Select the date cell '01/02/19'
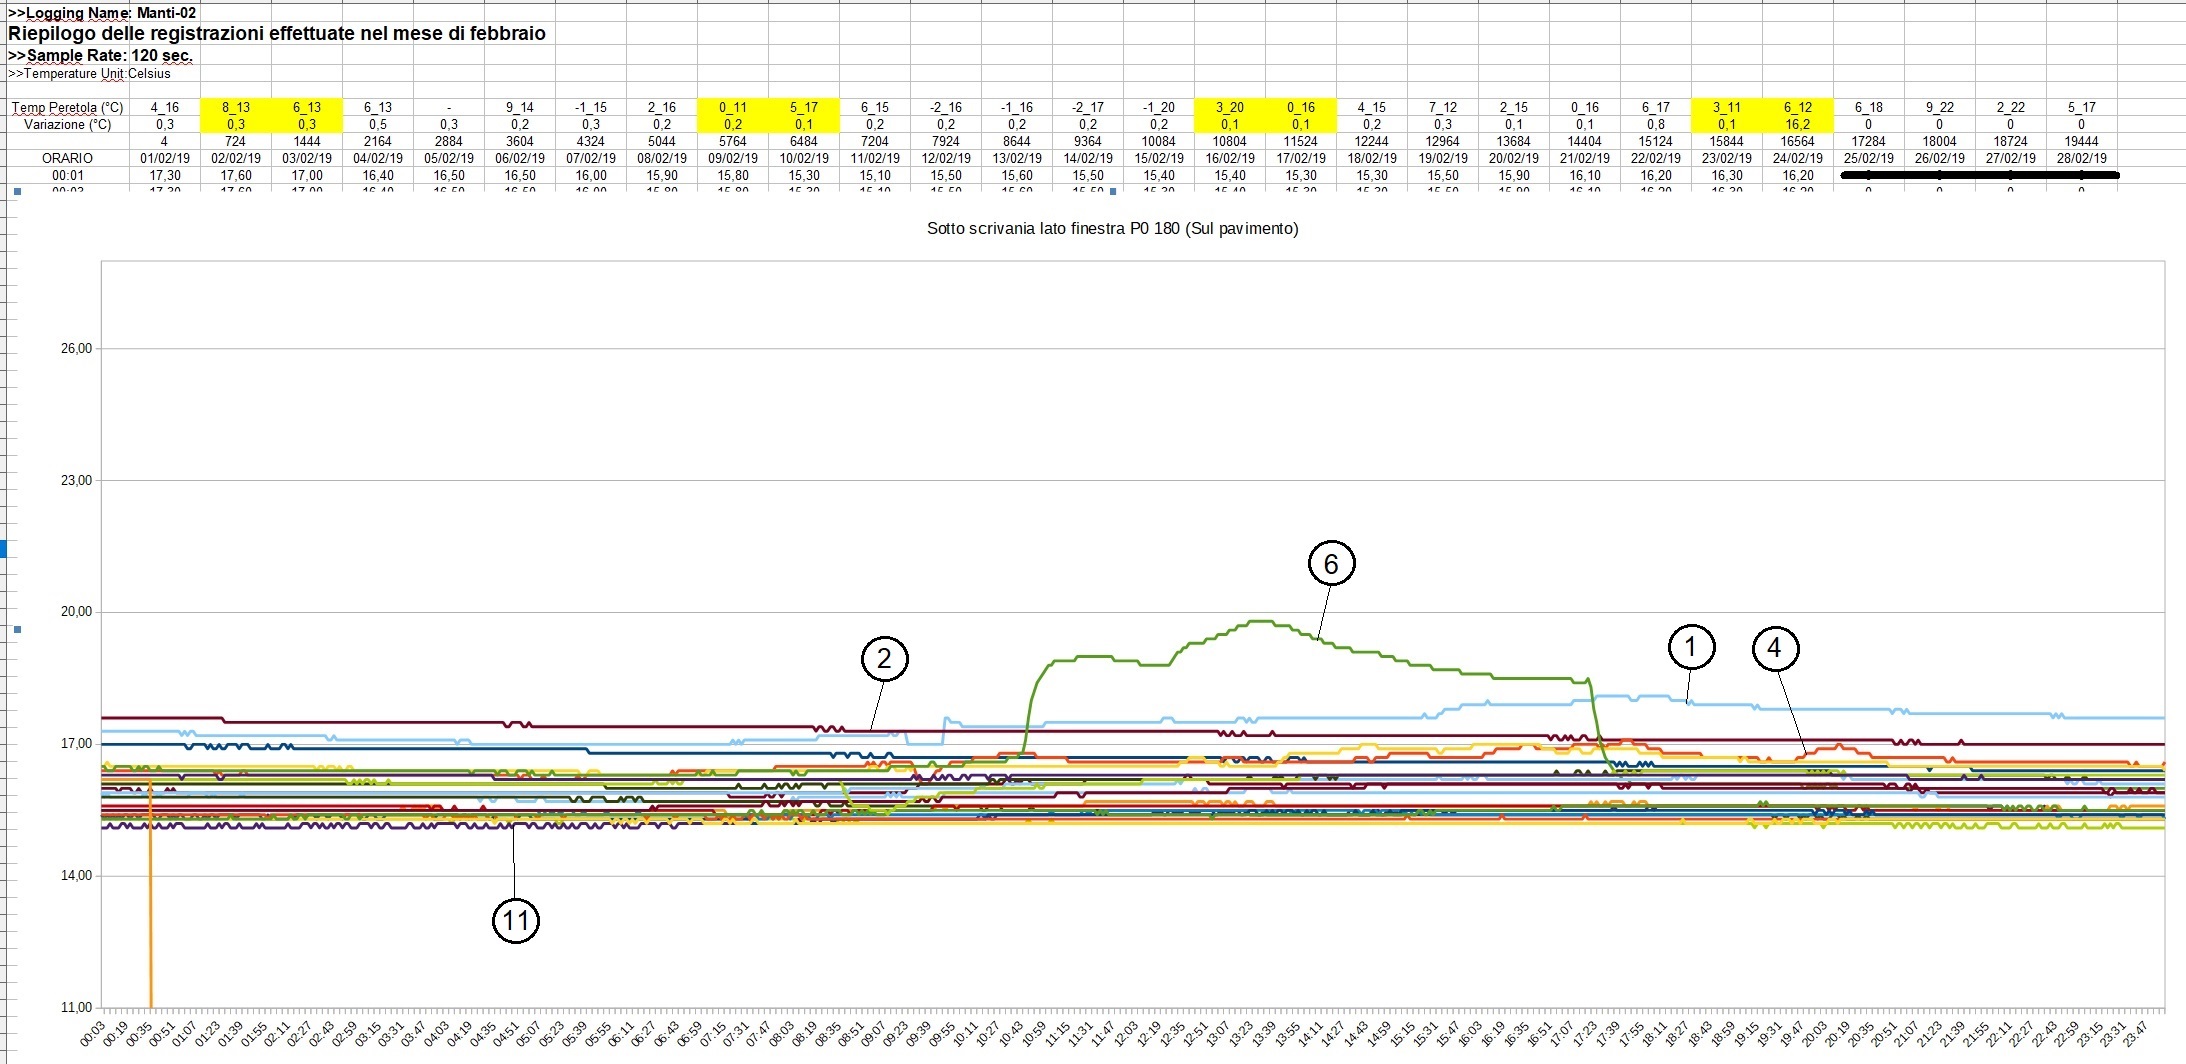Screen dimensions: 2186x1064 tap(165, 158)
